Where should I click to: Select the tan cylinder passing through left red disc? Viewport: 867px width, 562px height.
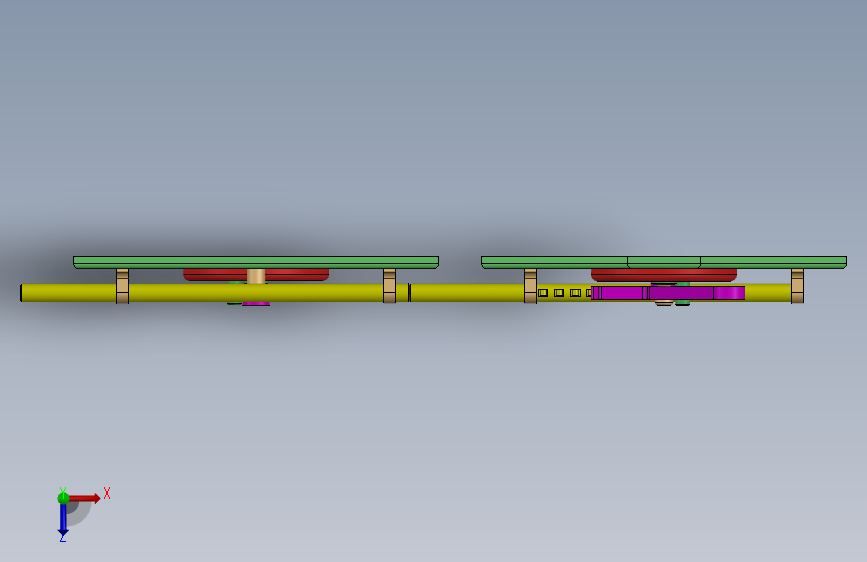[256, 277]
